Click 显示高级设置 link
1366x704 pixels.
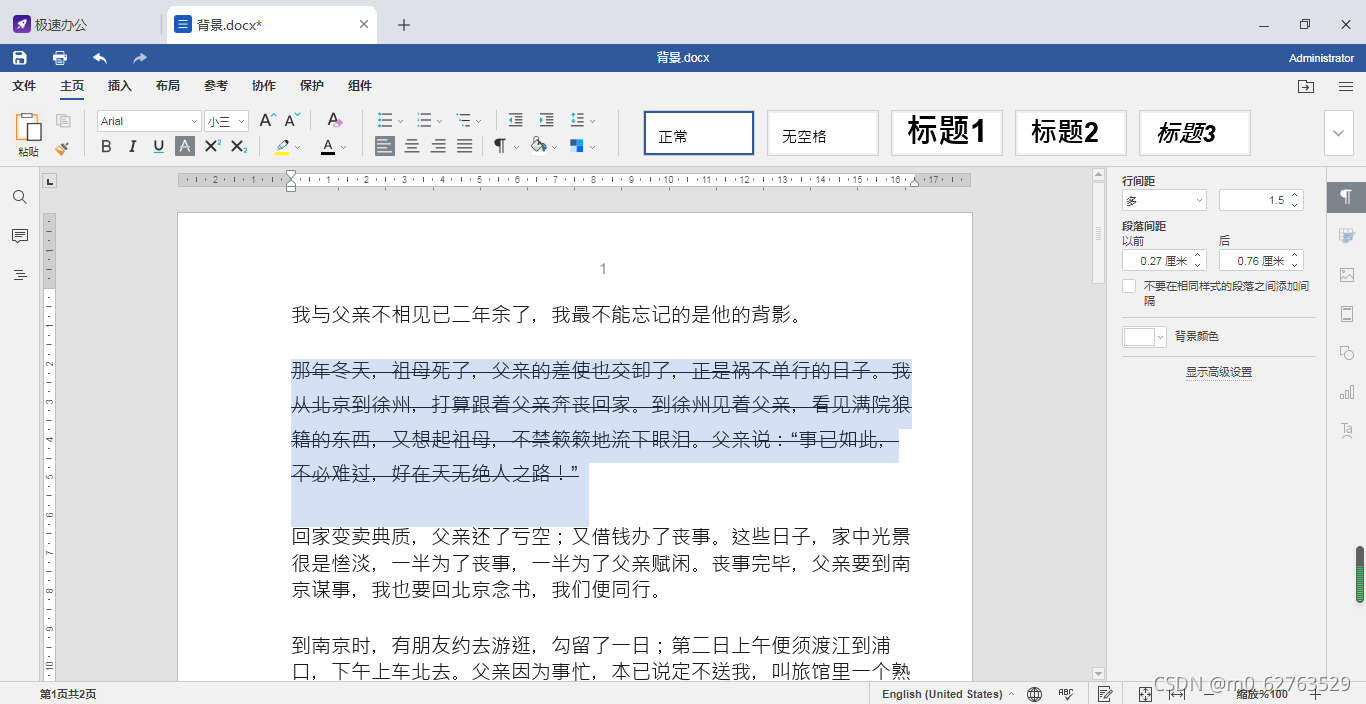point(1219,372)
